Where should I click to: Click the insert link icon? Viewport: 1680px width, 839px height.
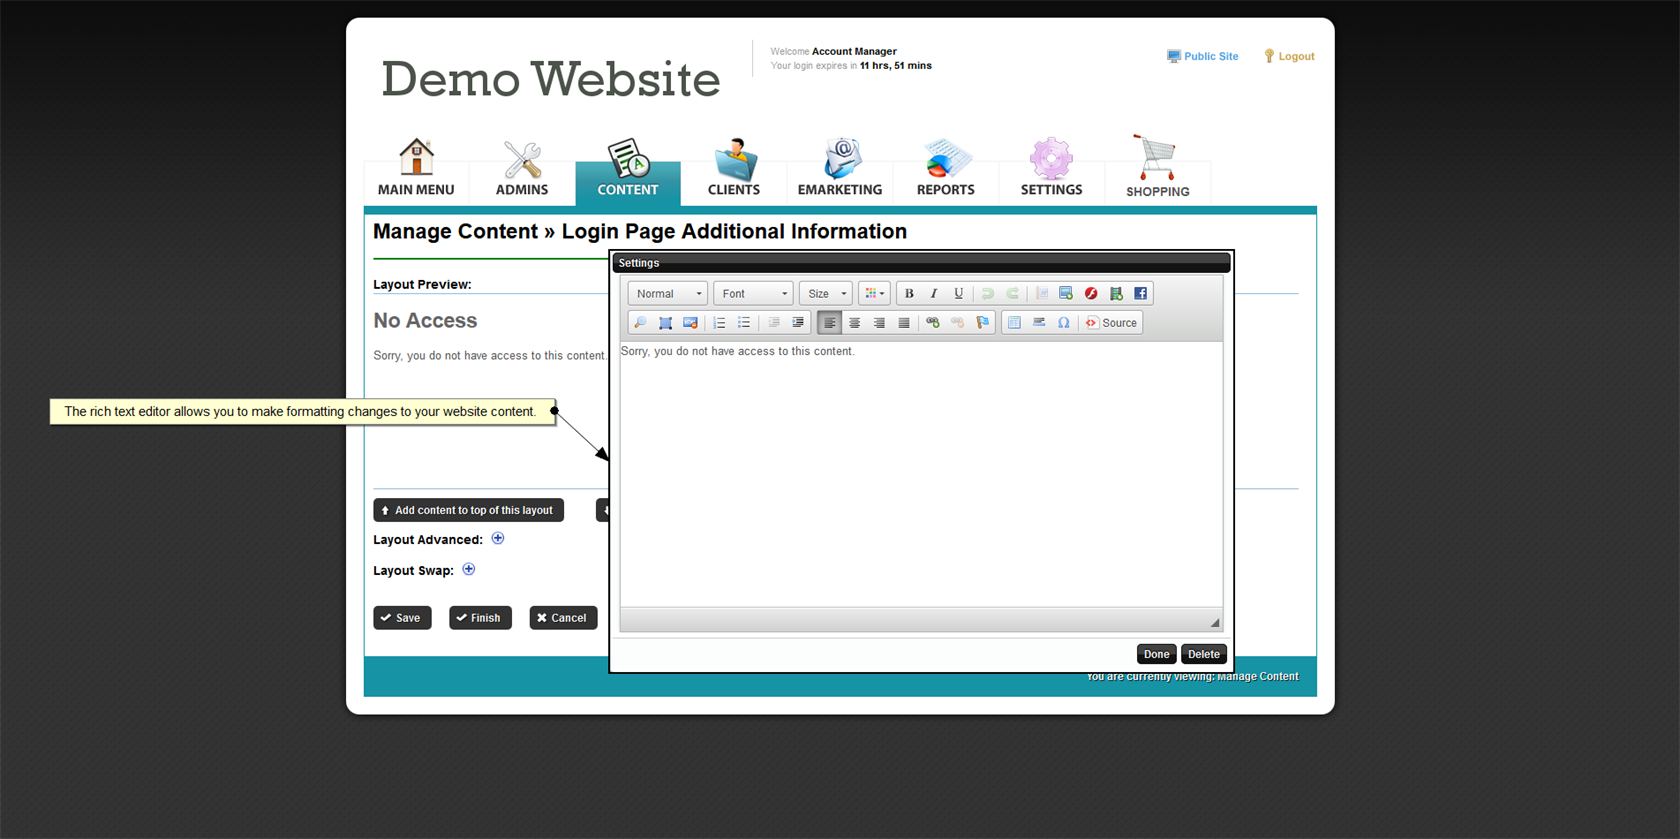[933, 323]
